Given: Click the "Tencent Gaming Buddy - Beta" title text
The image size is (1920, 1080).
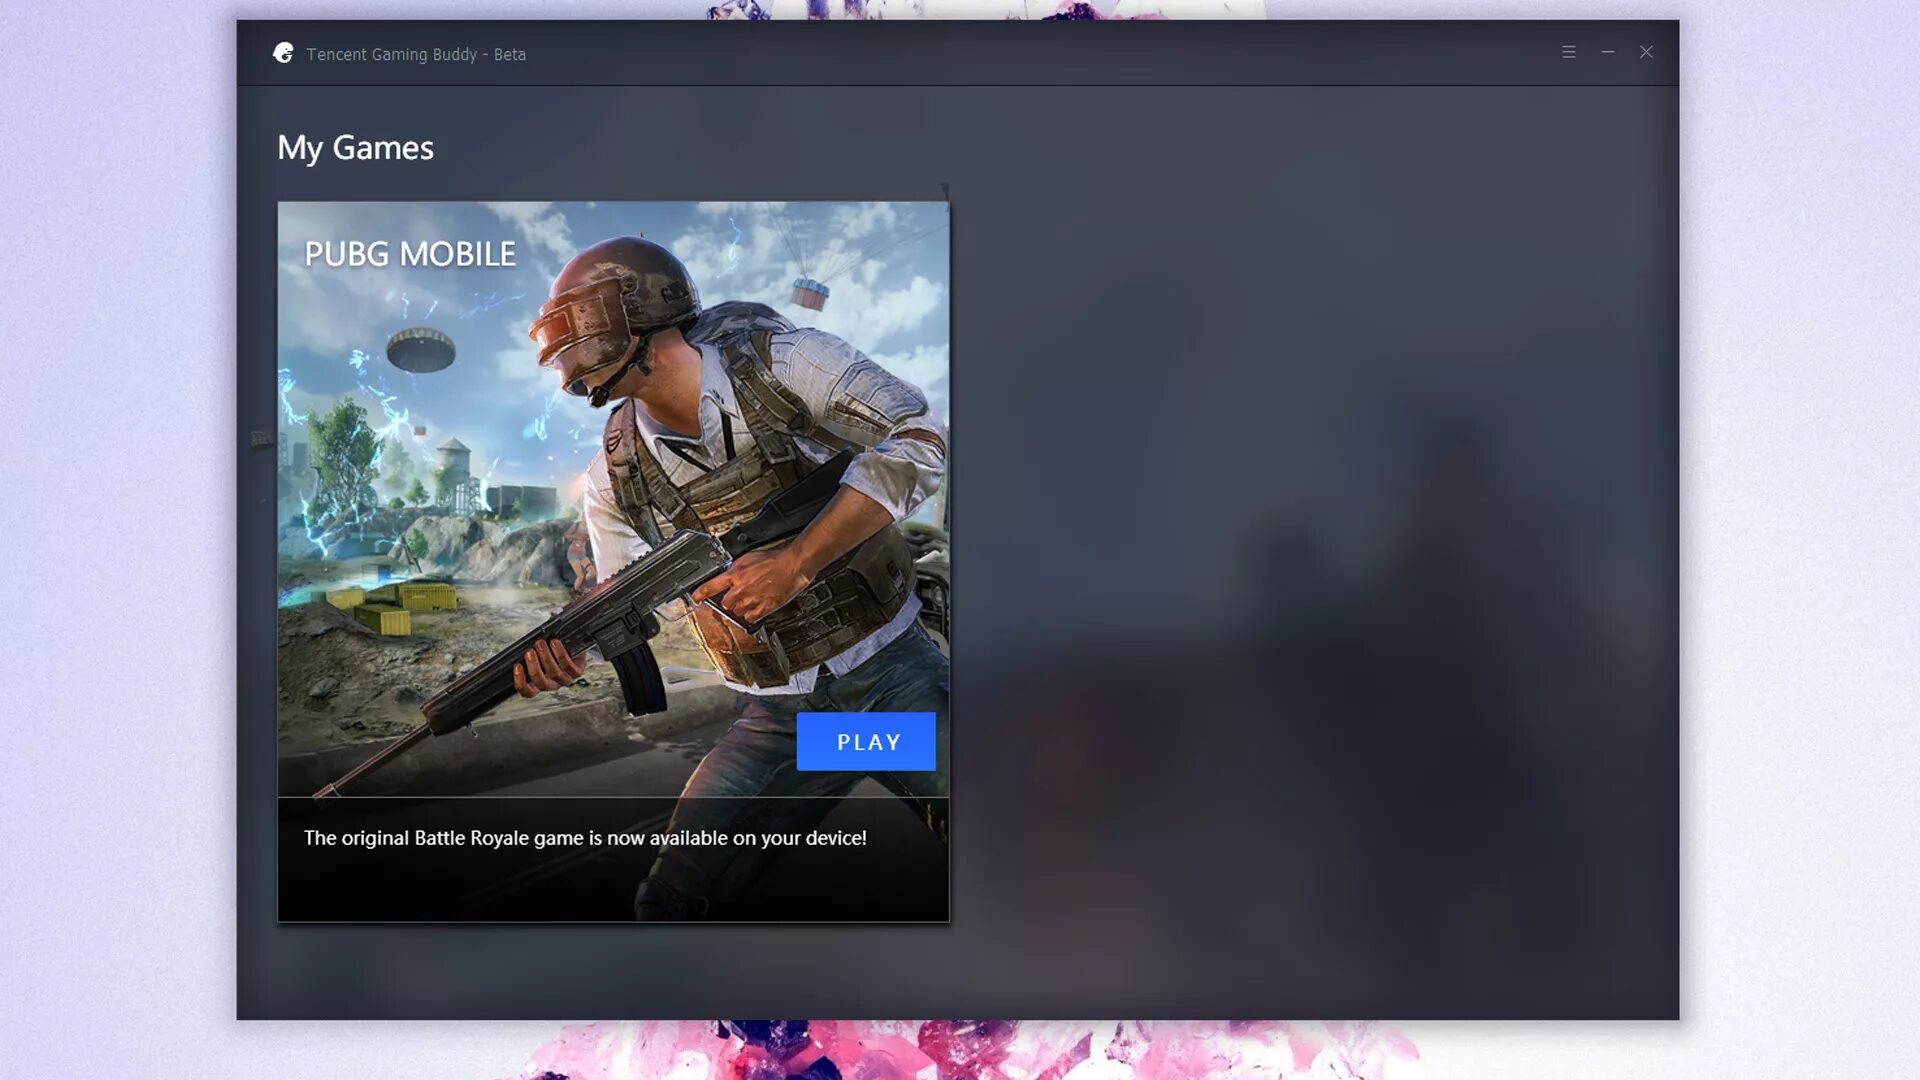Looking at the screenshot, I should [x=416, y=54].
